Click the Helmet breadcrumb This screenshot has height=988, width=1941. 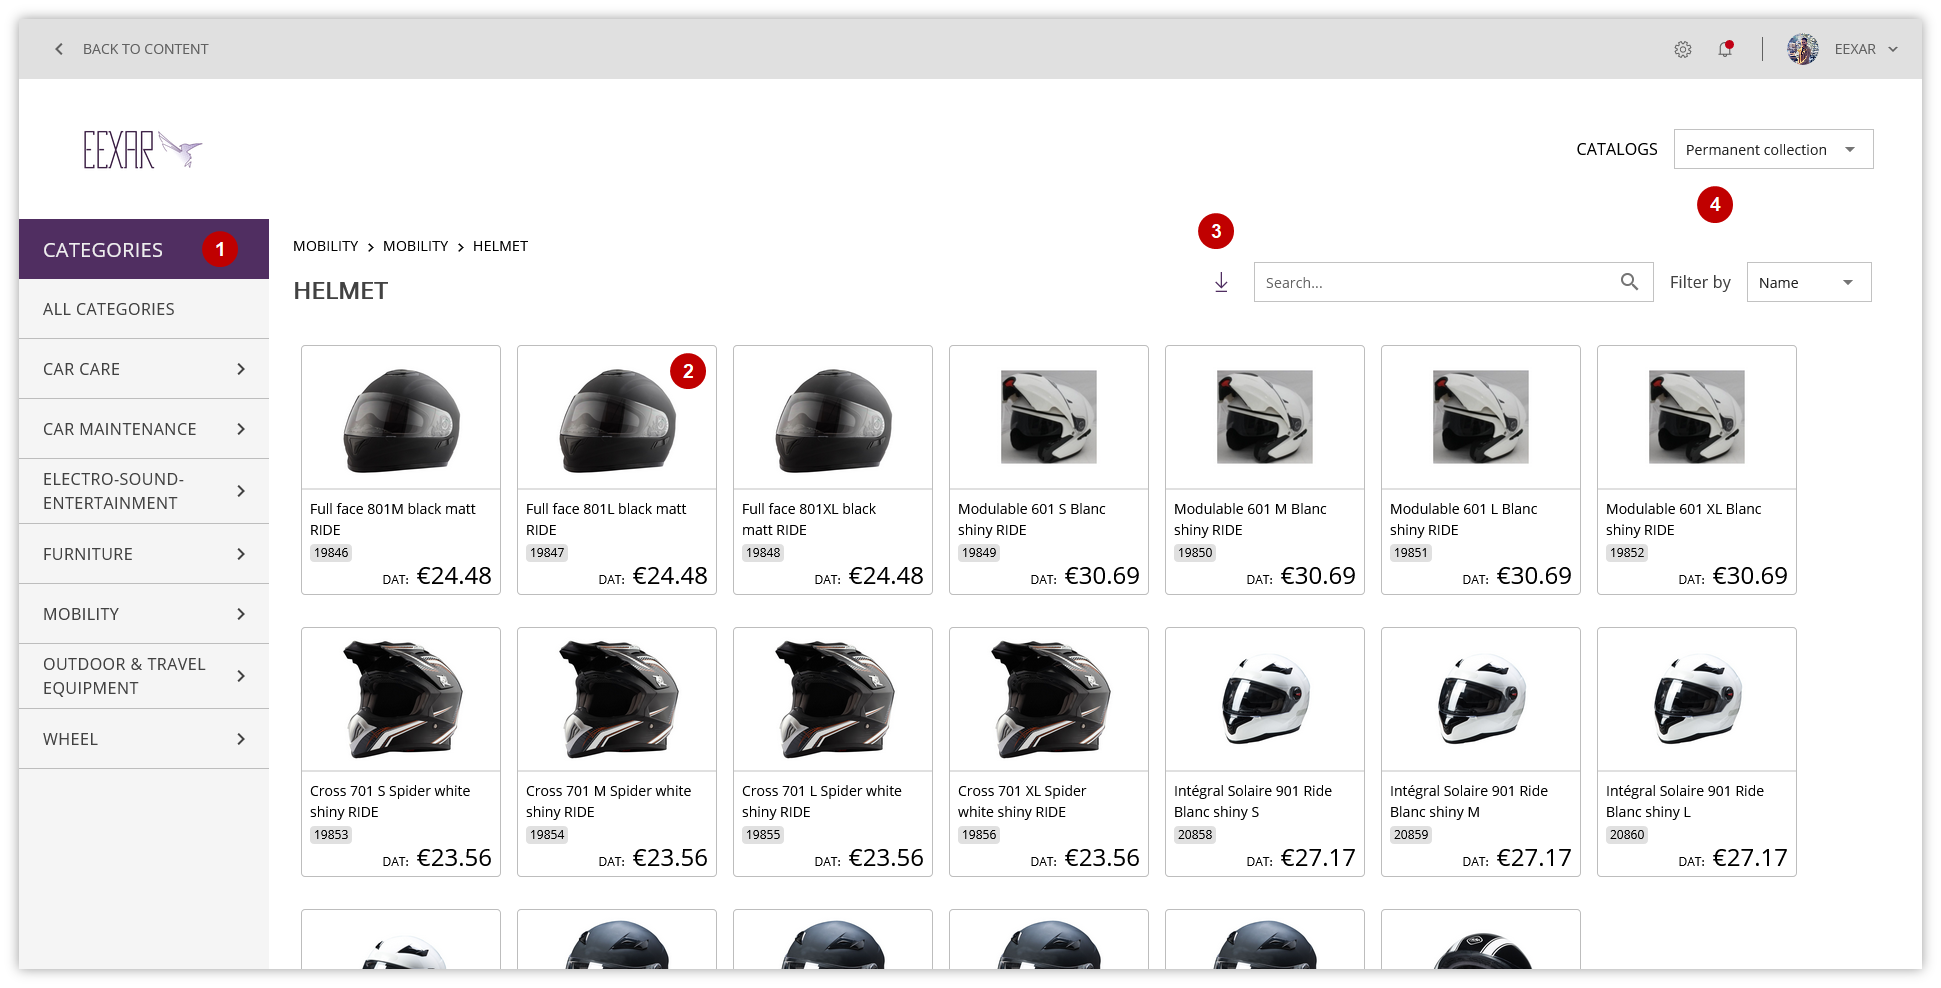pos(500,246)
